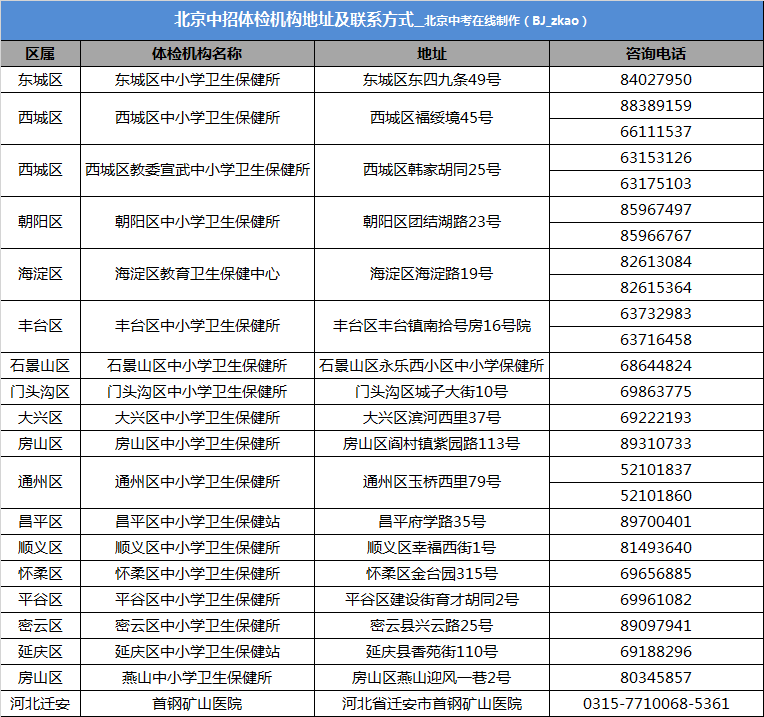Image resolution: width=764 pixels, height=717 pixels.
Task: Select the 体检机构名称 column header
Action: 197,54
